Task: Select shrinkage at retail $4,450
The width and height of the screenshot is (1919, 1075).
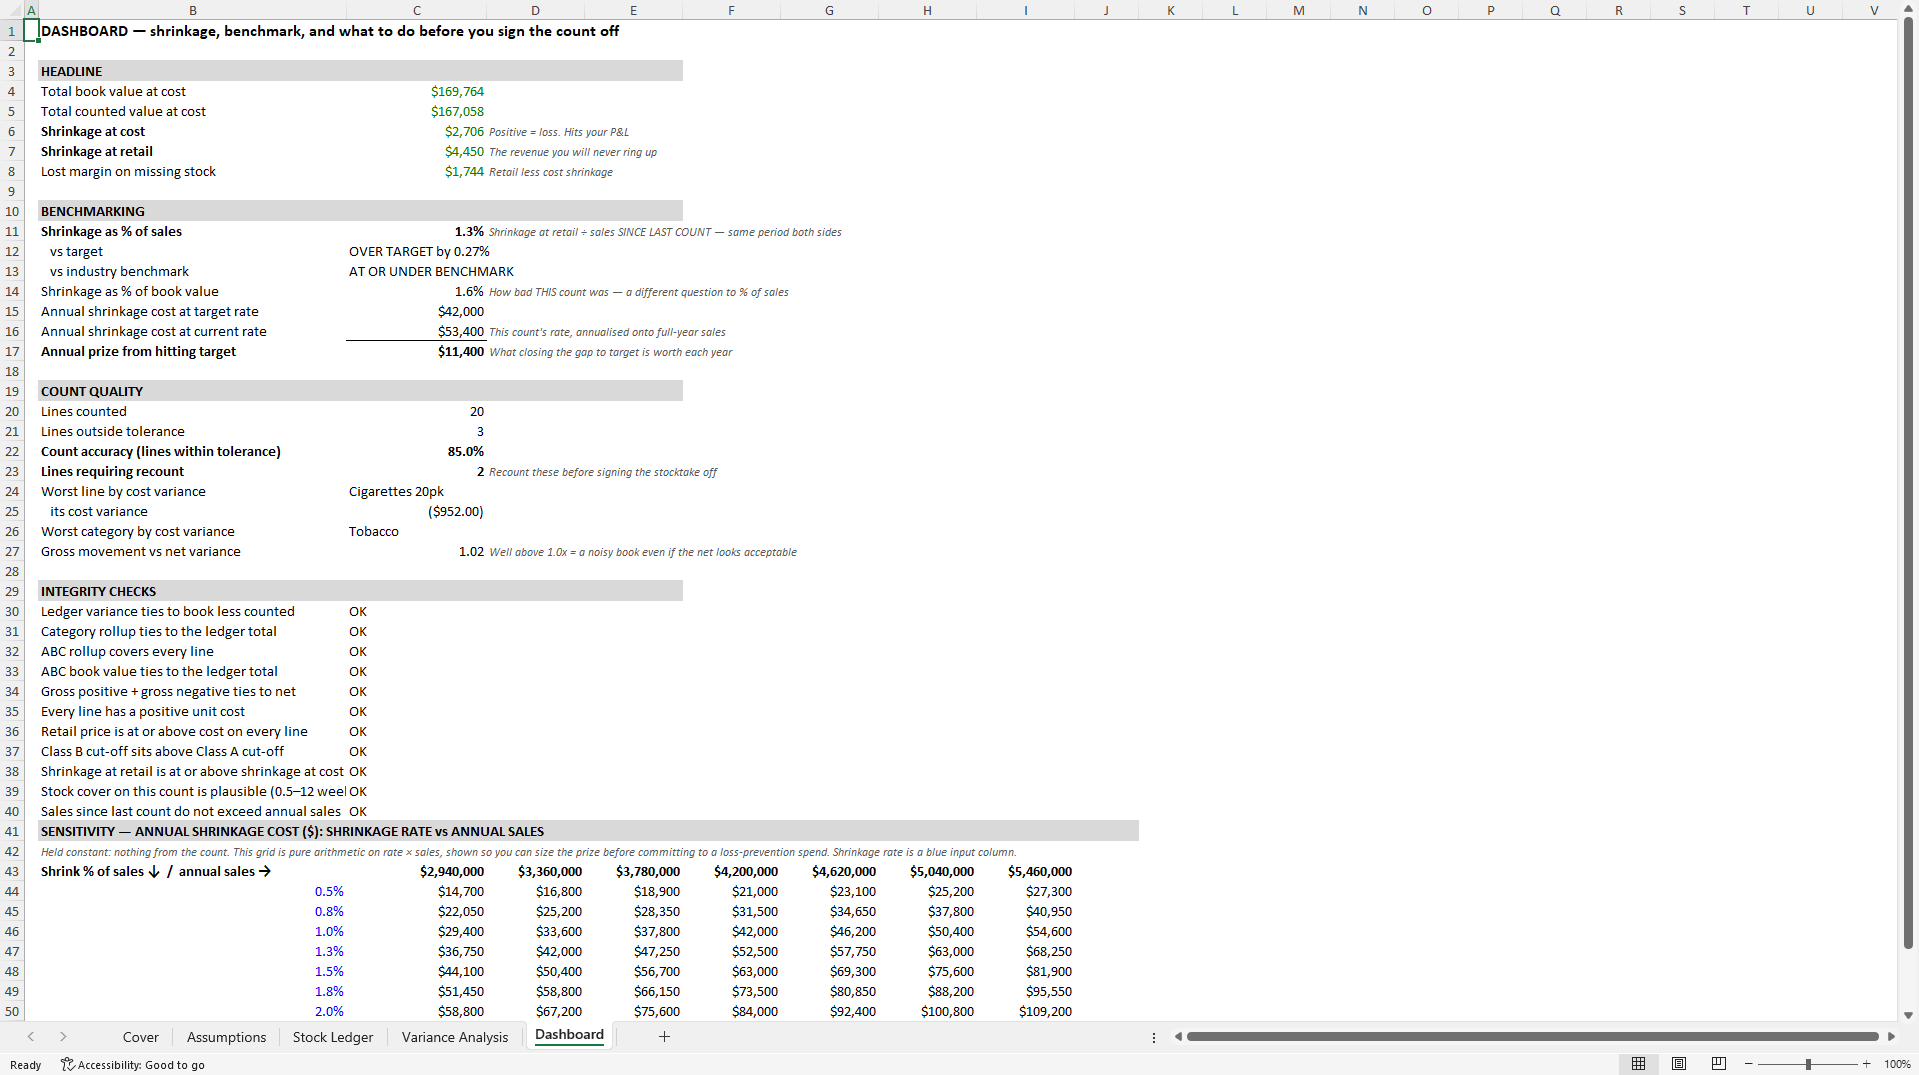Action: tap(416, 151)
